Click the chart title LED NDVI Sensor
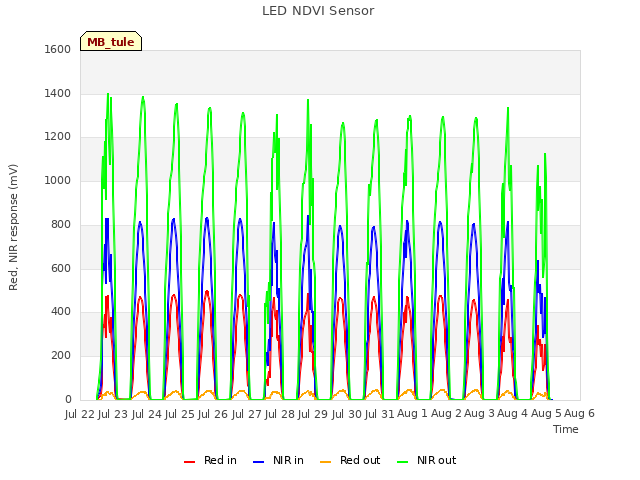This screenshot has width=640, height=480. (x=318, y=11)
